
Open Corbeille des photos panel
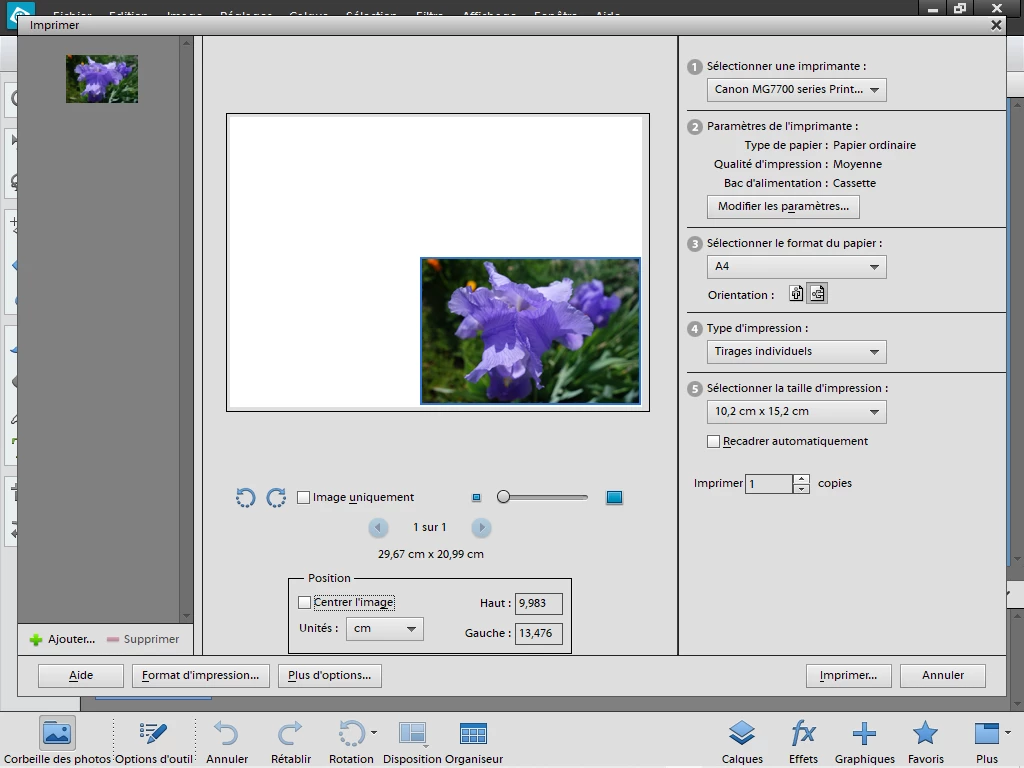coord(57,741)
